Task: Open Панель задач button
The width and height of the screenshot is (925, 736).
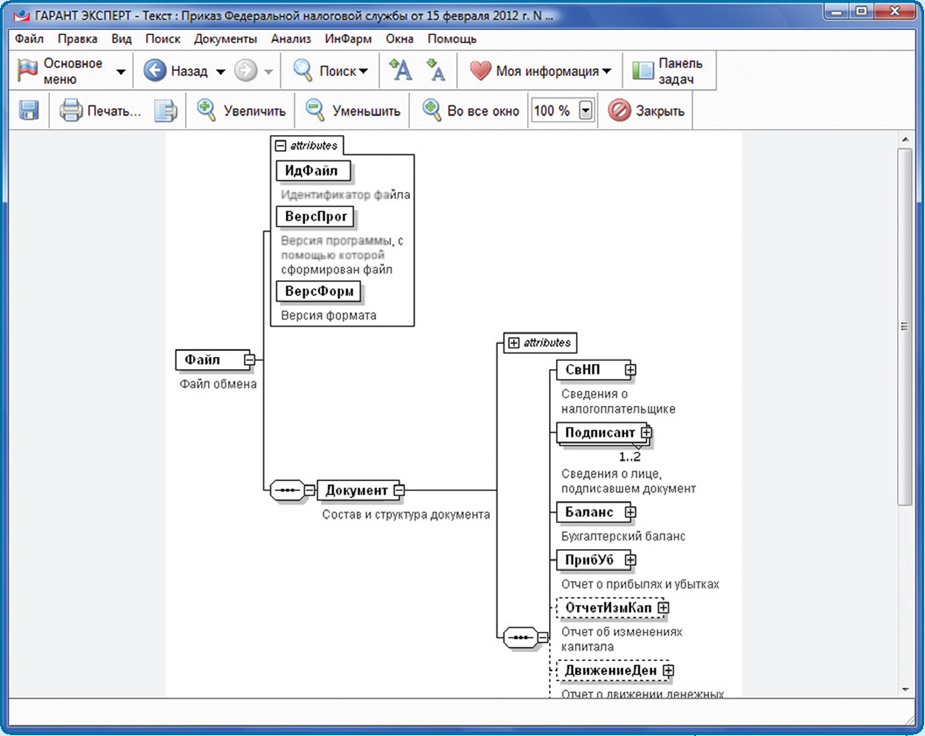Action: [x=668, y=71]
